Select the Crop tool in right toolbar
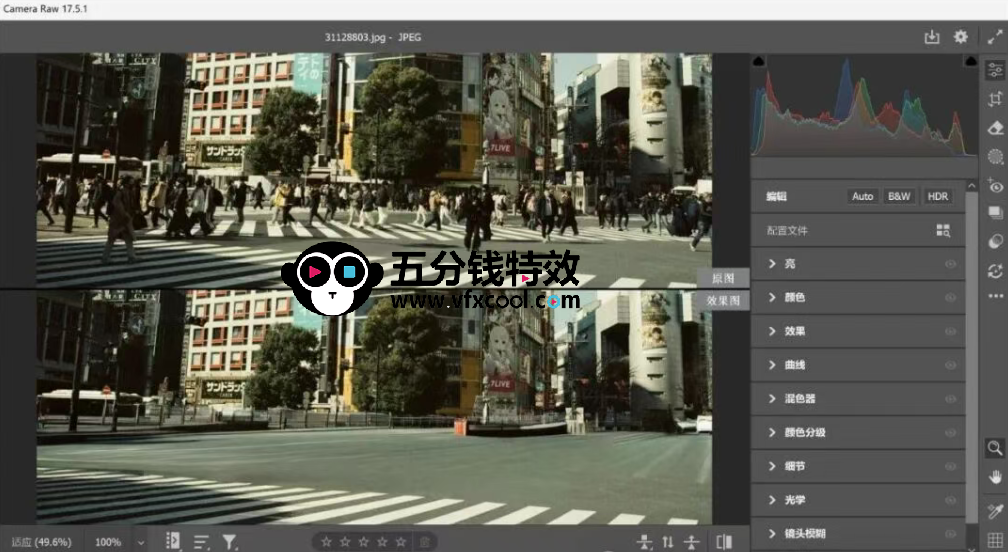The height and width of the screenshot is (552, 1008). click(x=994, y=99)
